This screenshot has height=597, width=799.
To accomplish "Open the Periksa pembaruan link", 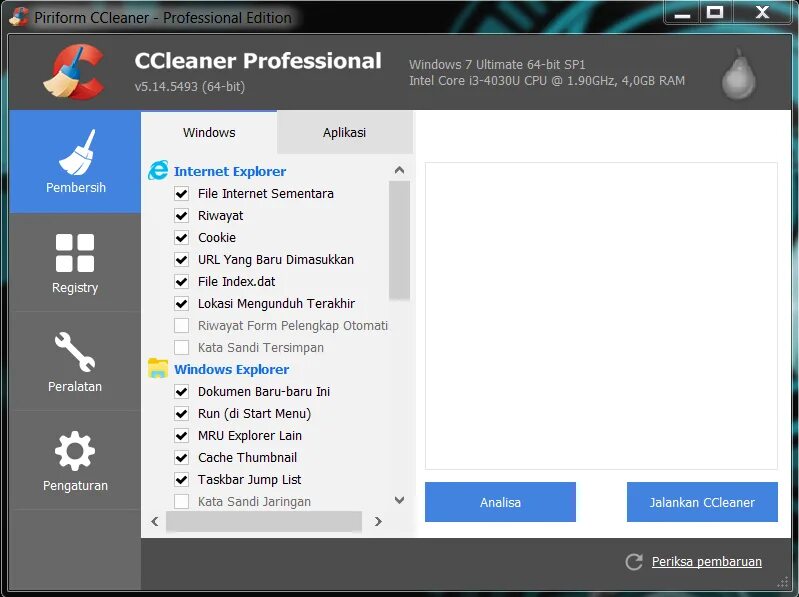I will click(707, 562).
